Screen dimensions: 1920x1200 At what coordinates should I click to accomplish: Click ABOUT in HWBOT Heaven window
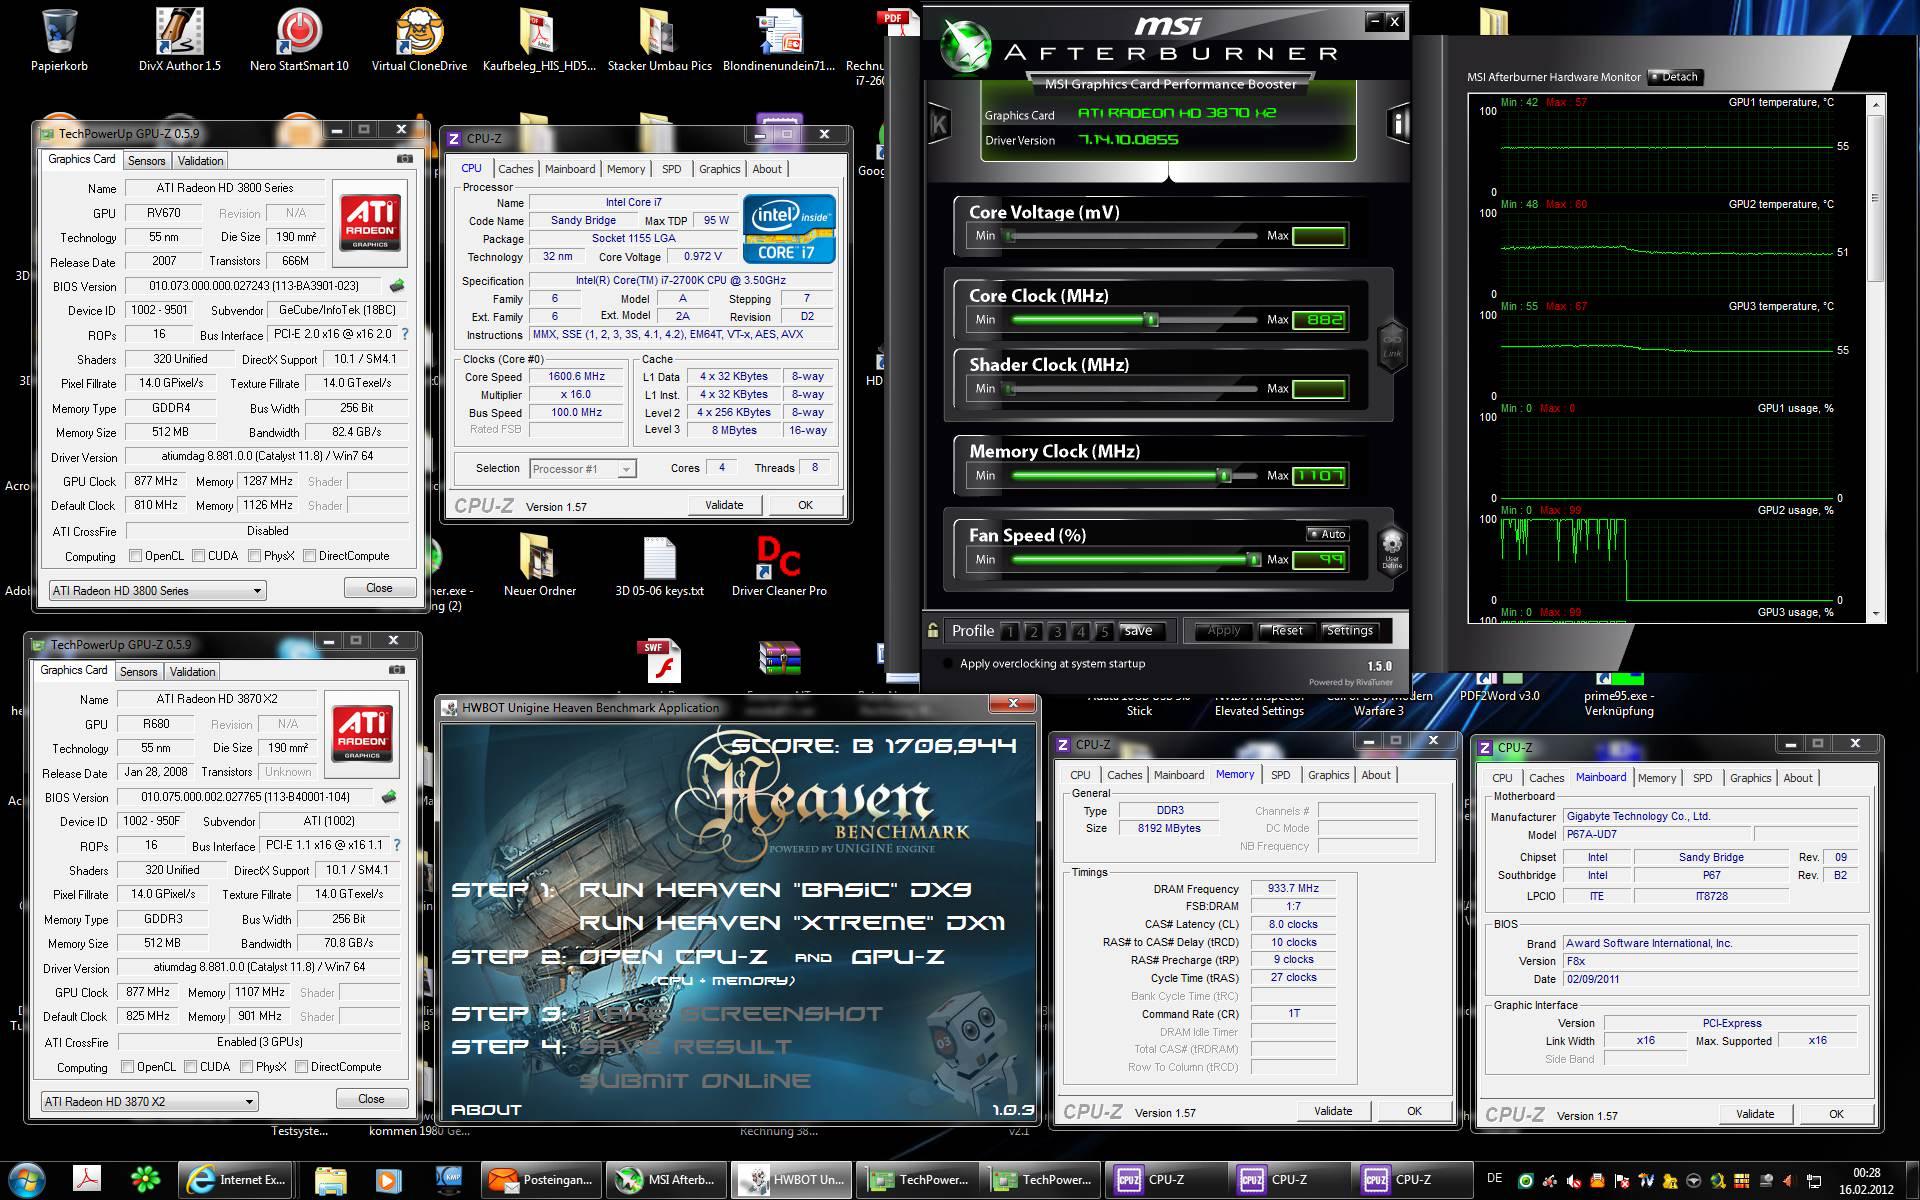(486, 1109)
